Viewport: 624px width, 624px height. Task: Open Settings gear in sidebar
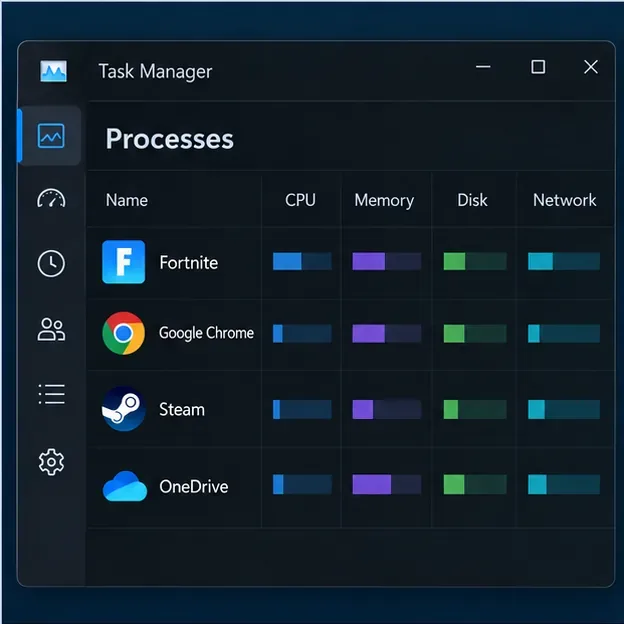[51, 462]
